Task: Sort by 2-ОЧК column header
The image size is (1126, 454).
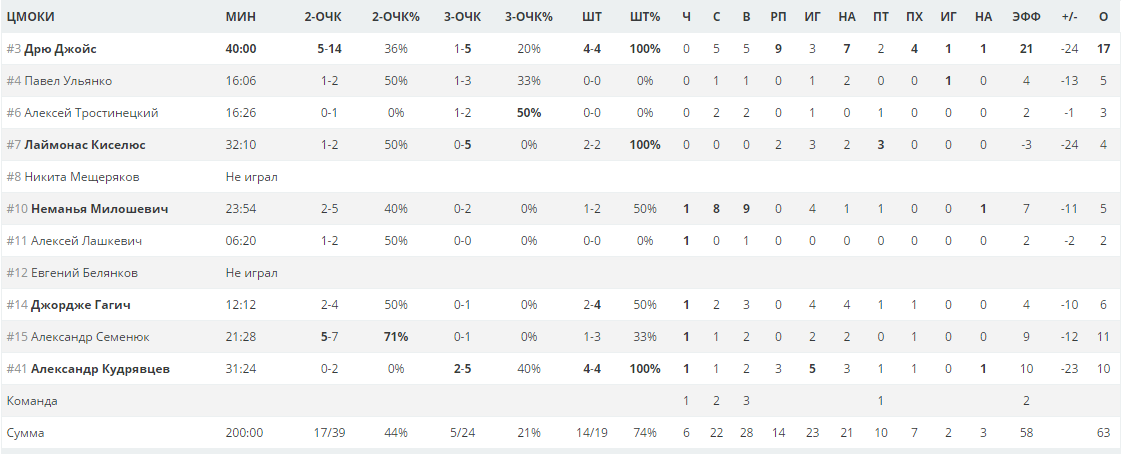Action: (323, 17)
